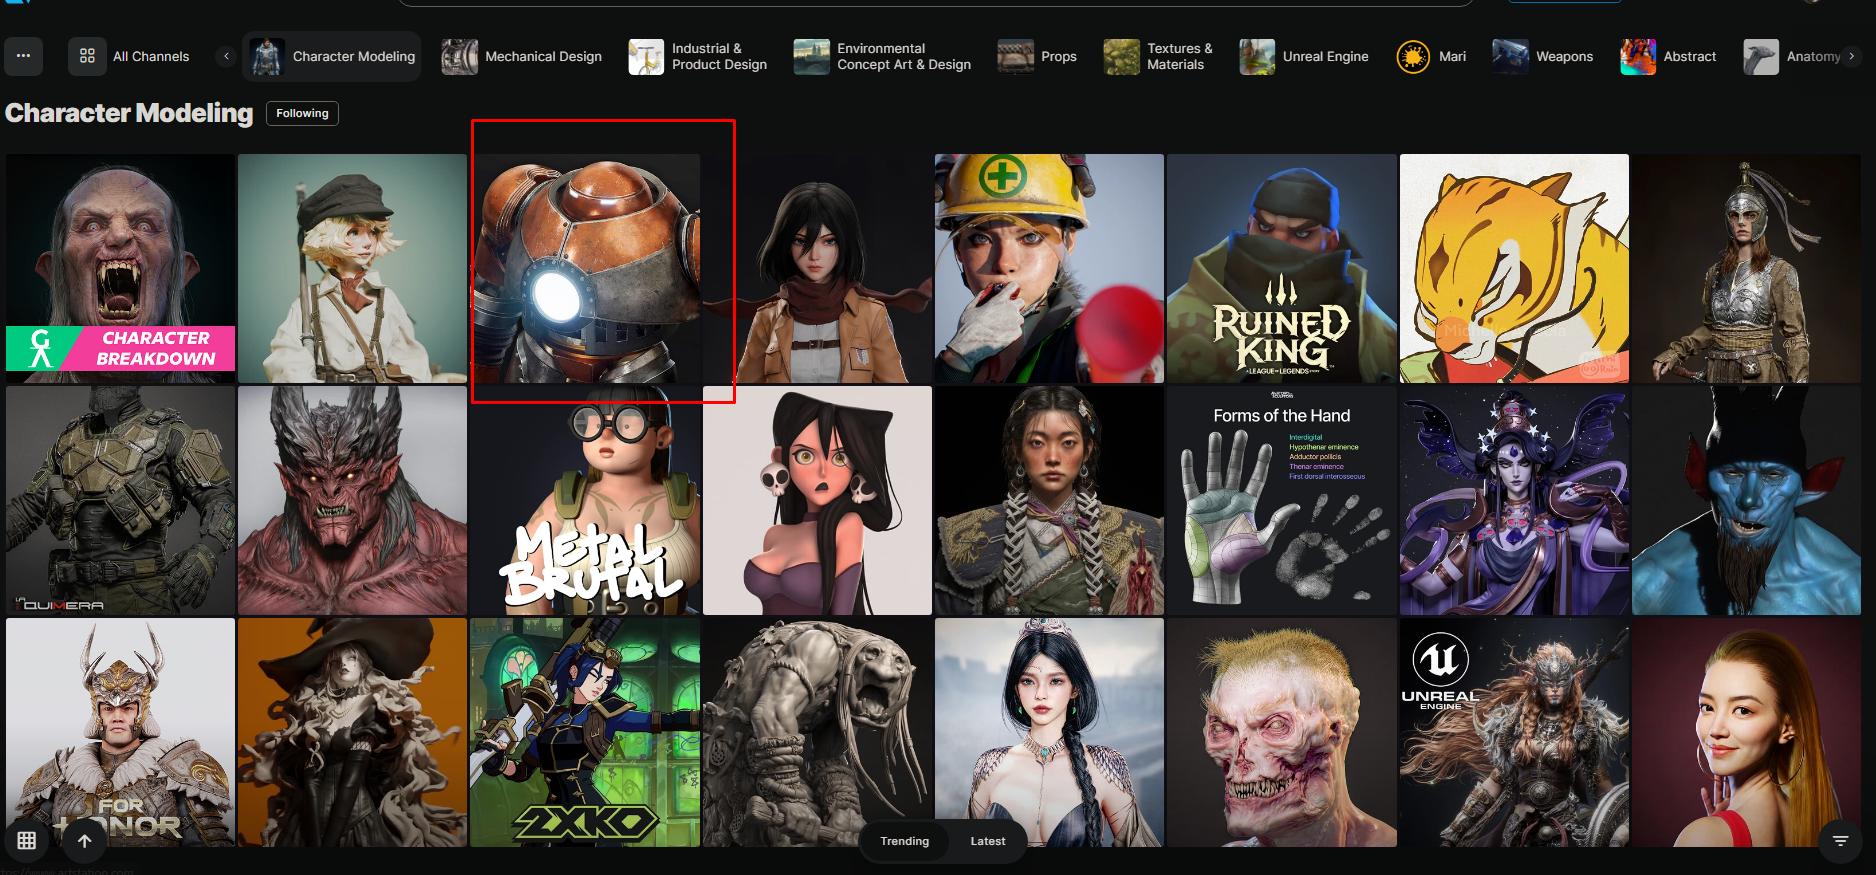This screenshot has height=875, width=1876.
Task: Open the yellow-haired zombie head artwork
Action: point(1282,732)
